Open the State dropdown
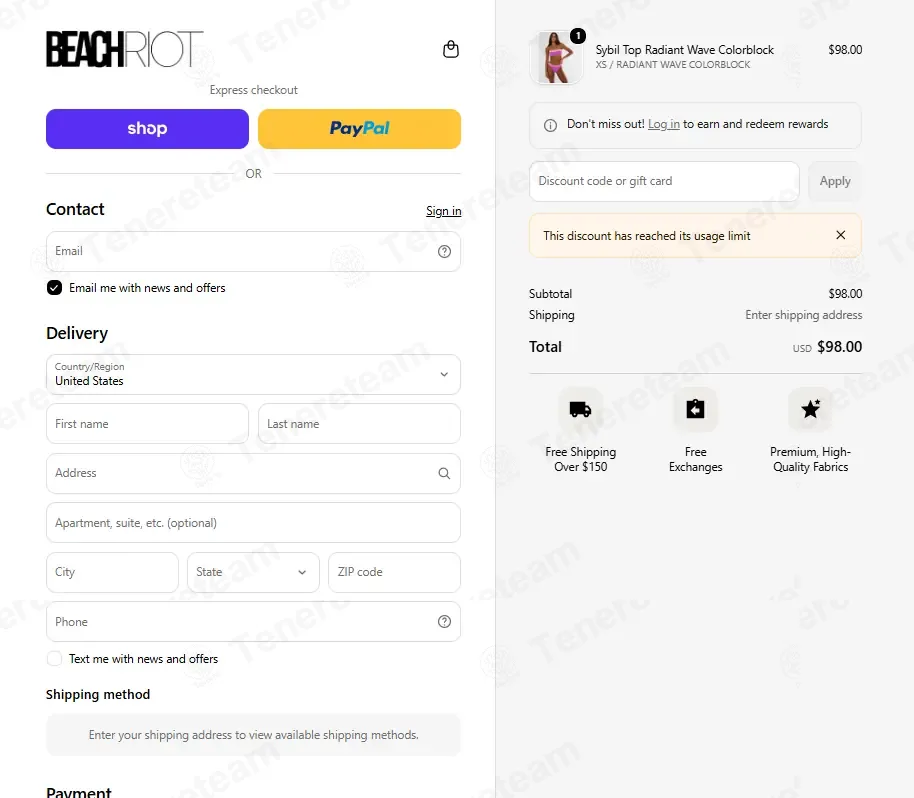This screenshot has width=914, height=798. click(253, 572)
